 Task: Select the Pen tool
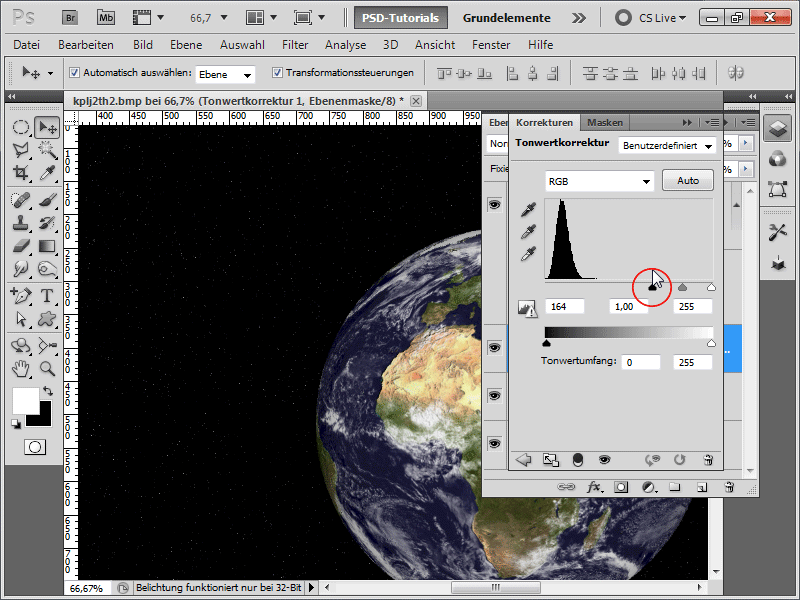click(20, 295)
